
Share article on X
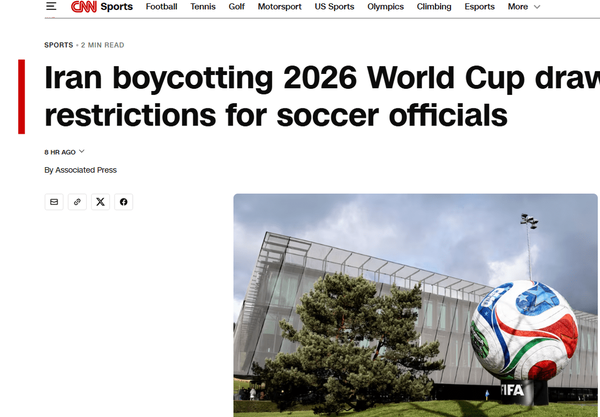coord(100,202)
